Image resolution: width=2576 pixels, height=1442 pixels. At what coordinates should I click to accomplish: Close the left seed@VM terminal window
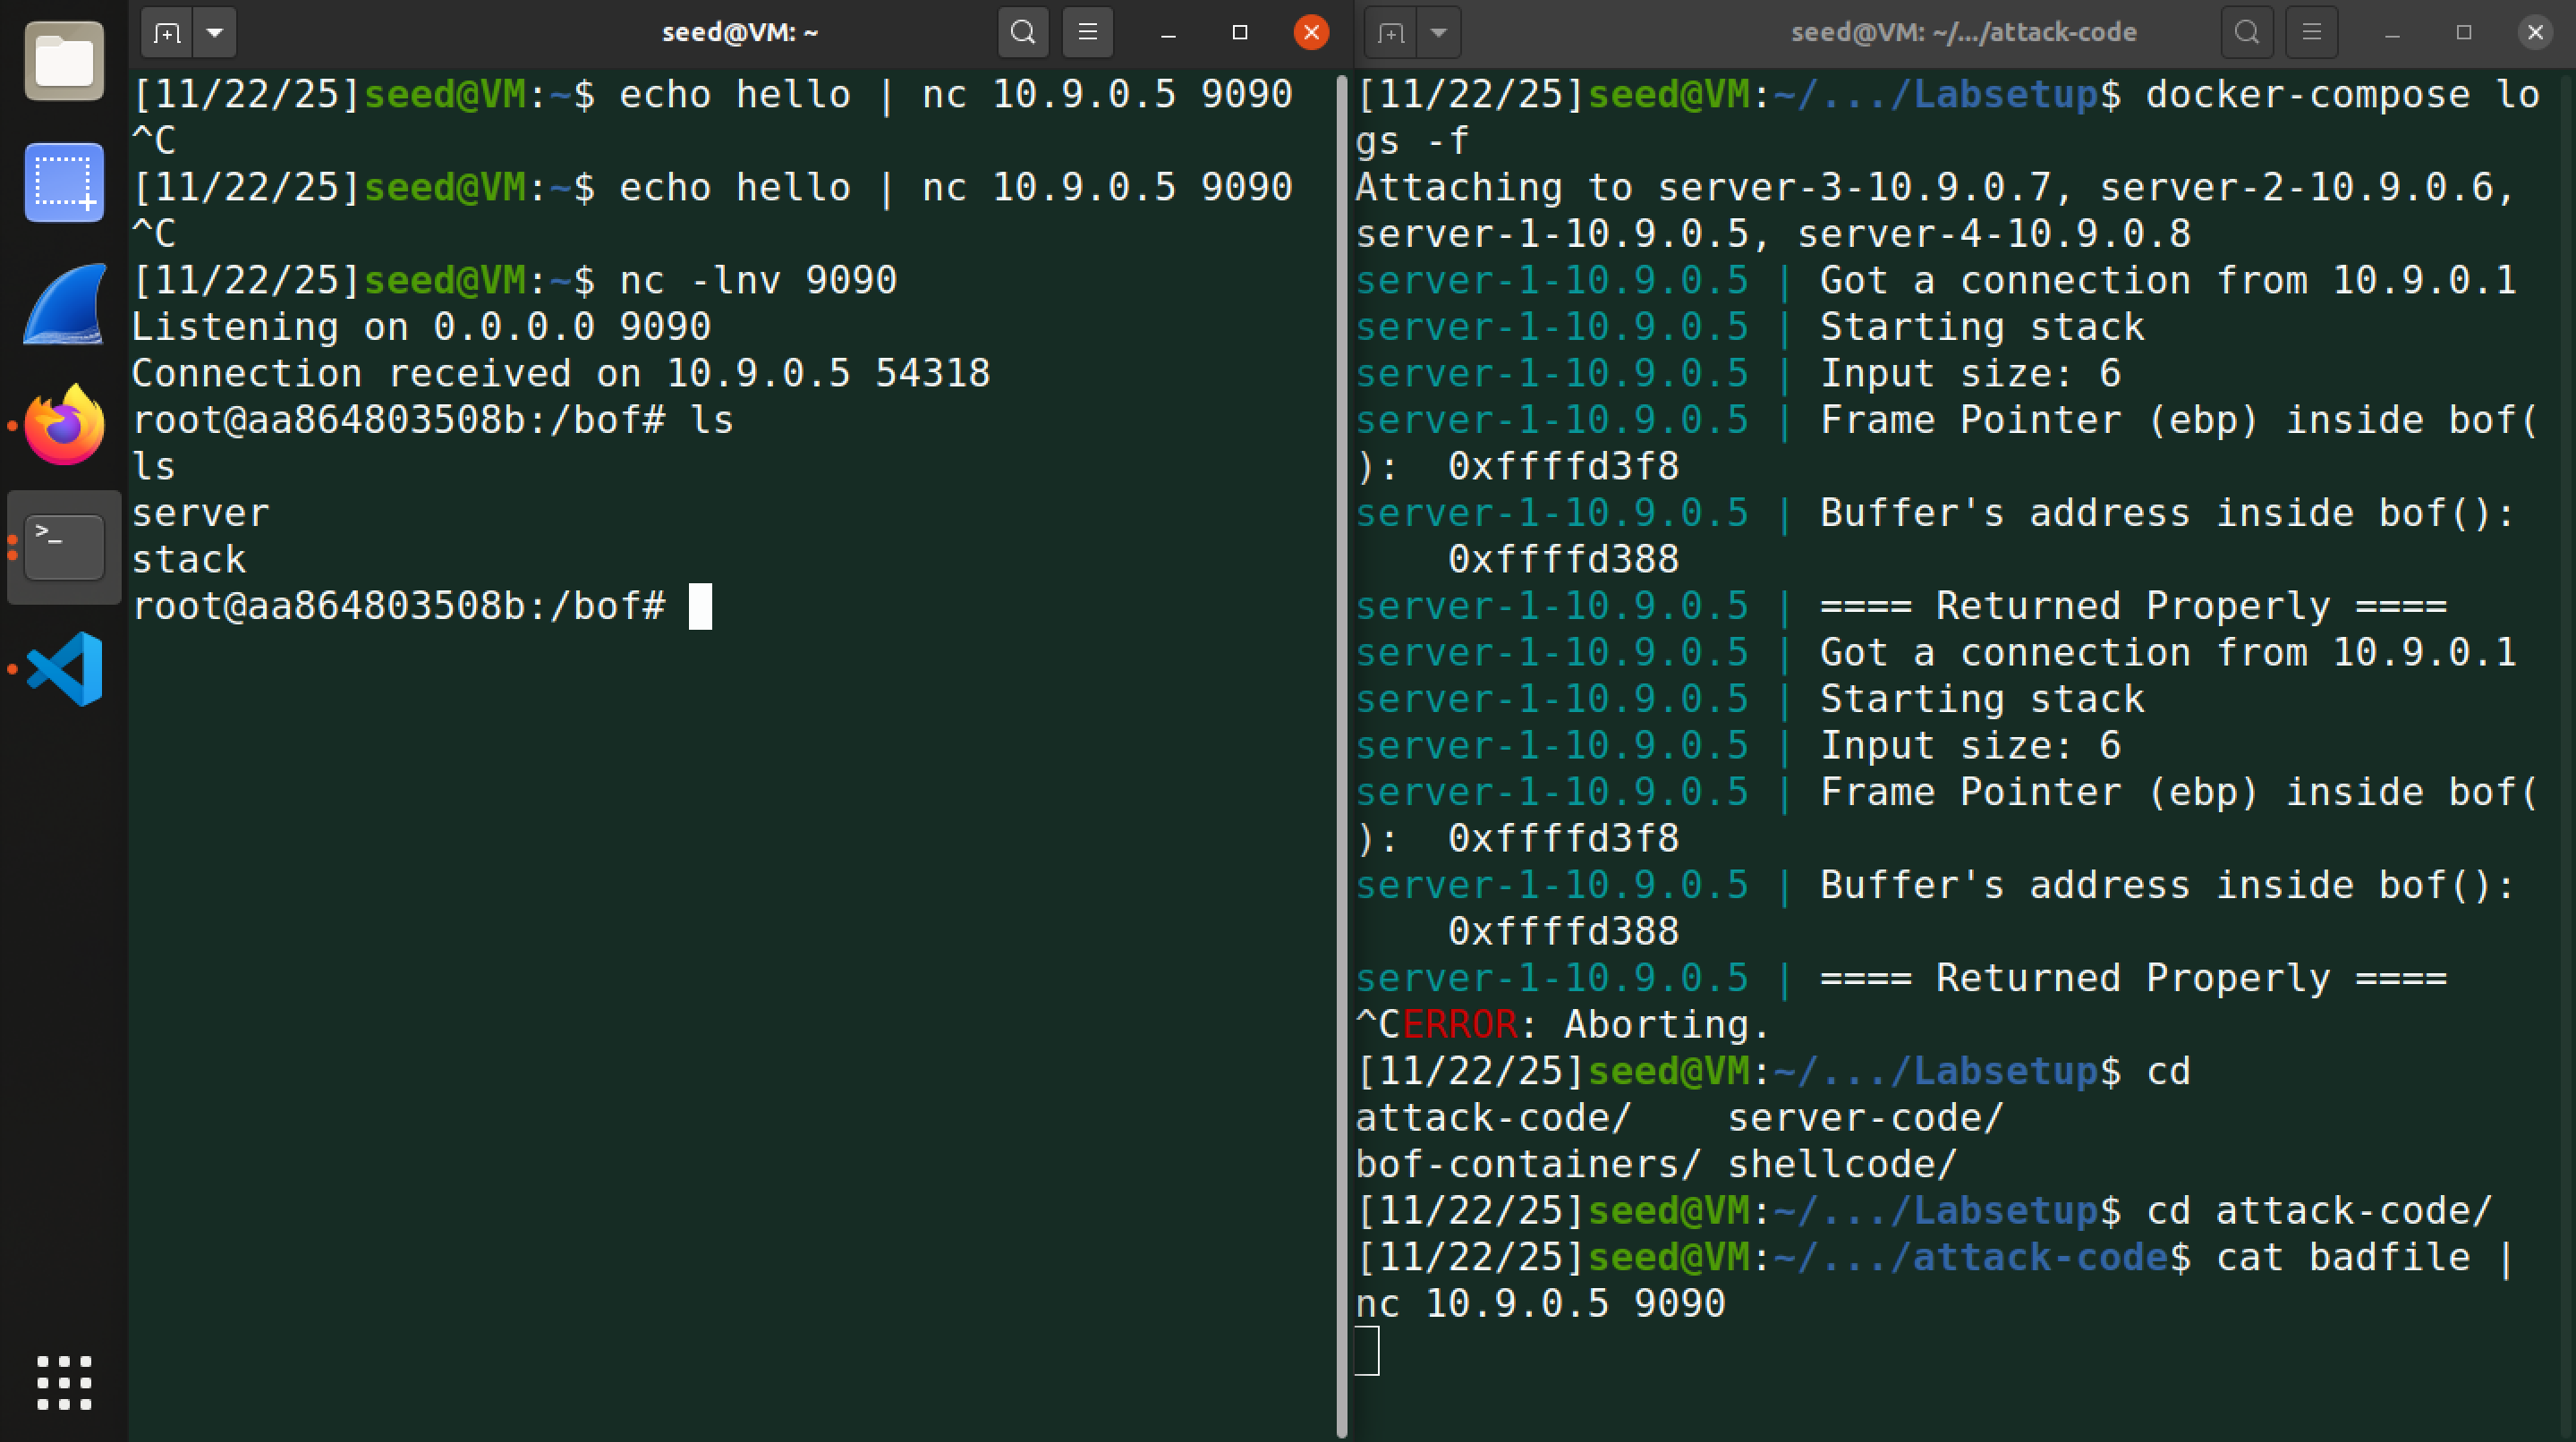click(x=1311, y=33)
